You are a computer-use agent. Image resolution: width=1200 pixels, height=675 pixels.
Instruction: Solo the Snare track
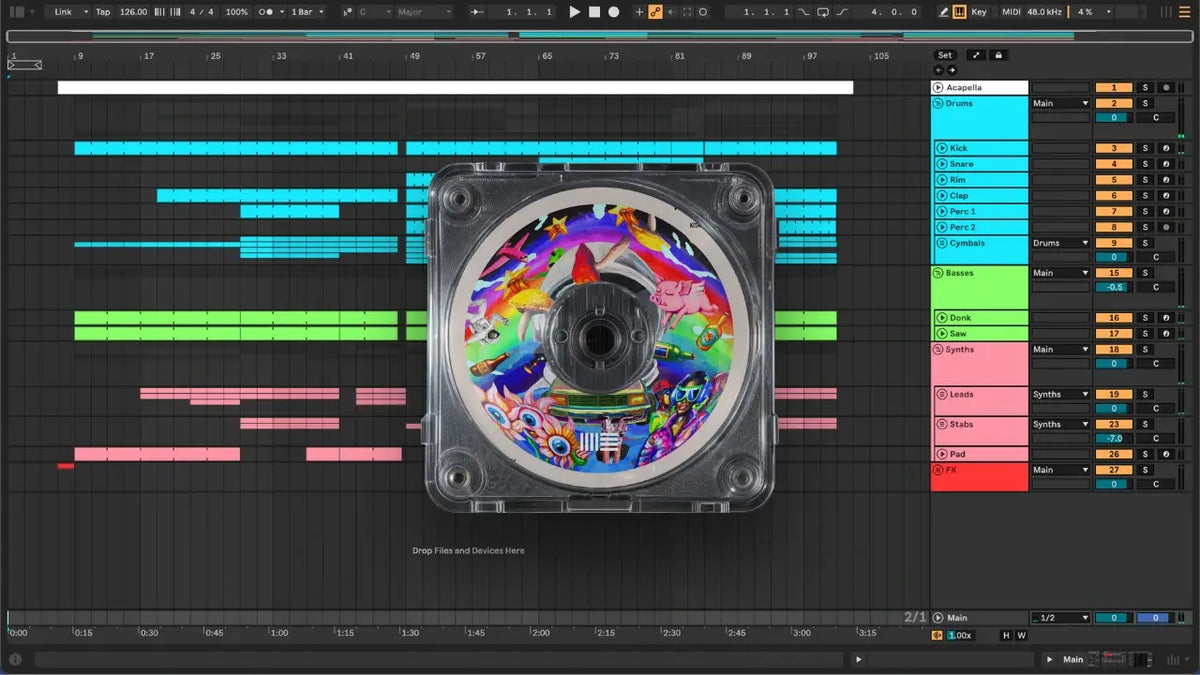pyautogui.click(x=1146, y=164)
